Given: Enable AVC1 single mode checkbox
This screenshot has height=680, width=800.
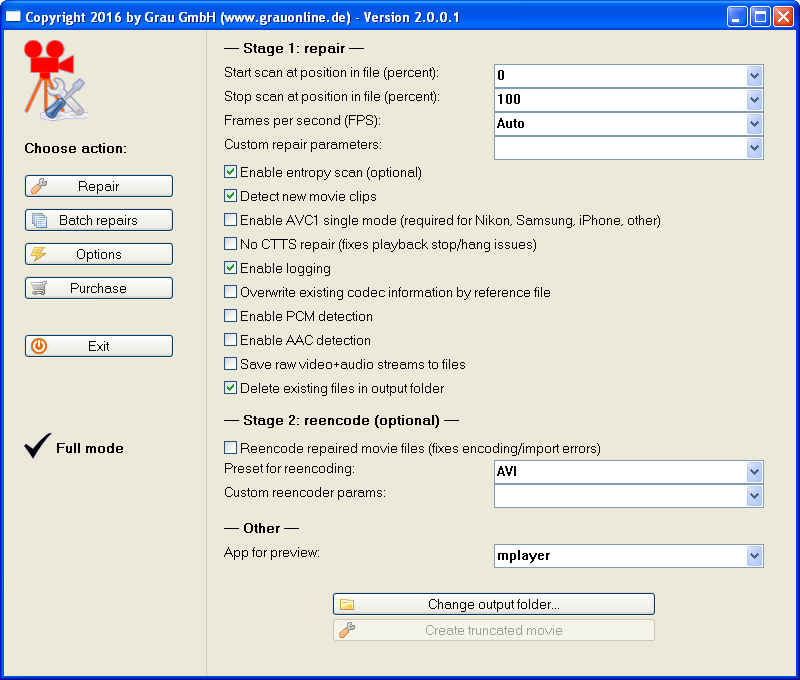Looking at the screenshot, I should pyautogui.click(x=231, y=220).
